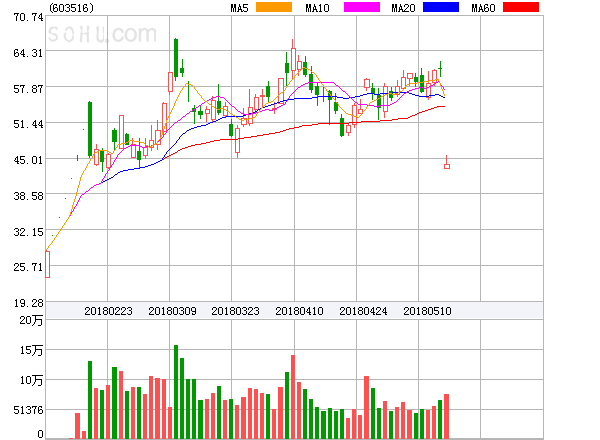Click the MA20 legend label

403,8
